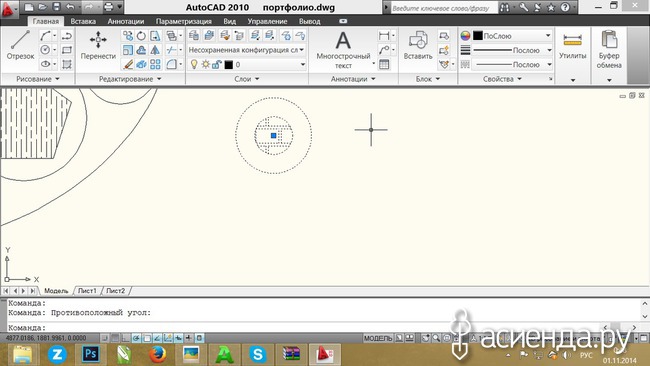The image size is (650, 366).
Task: Pick the erase tool
Action: (128, 64)
